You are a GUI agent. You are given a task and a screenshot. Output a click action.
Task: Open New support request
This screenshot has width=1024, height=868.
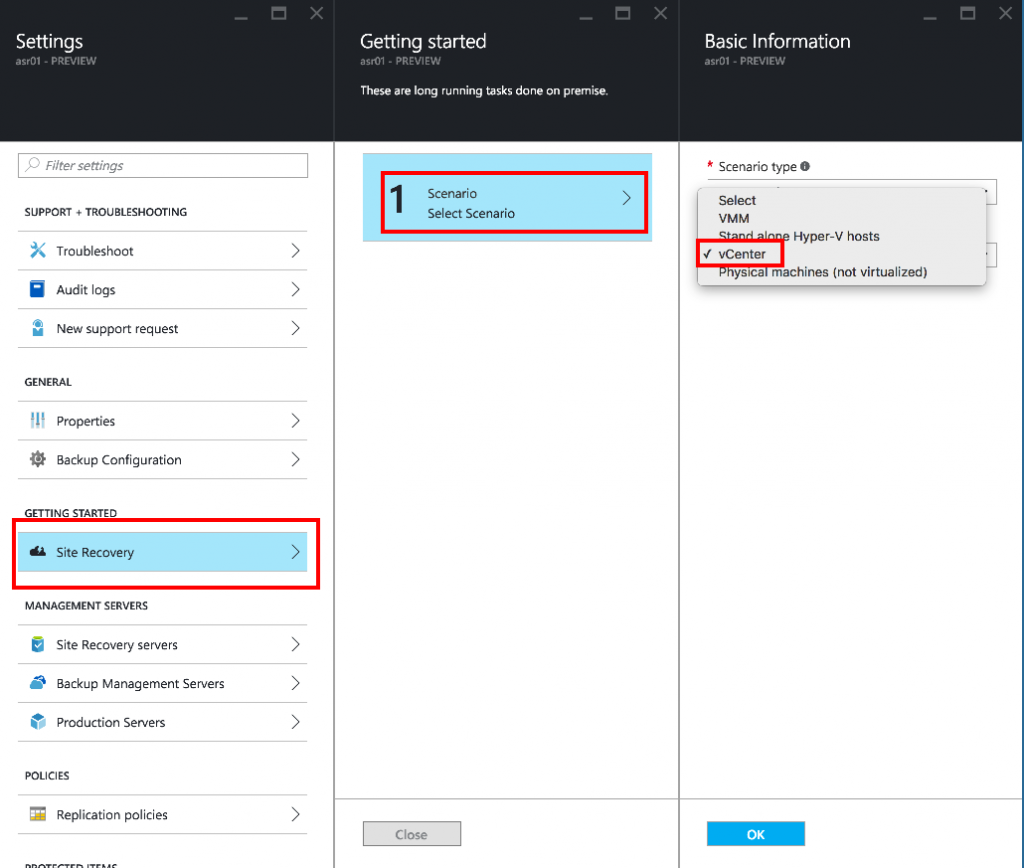pyautogui.click(x=163, y=328)
